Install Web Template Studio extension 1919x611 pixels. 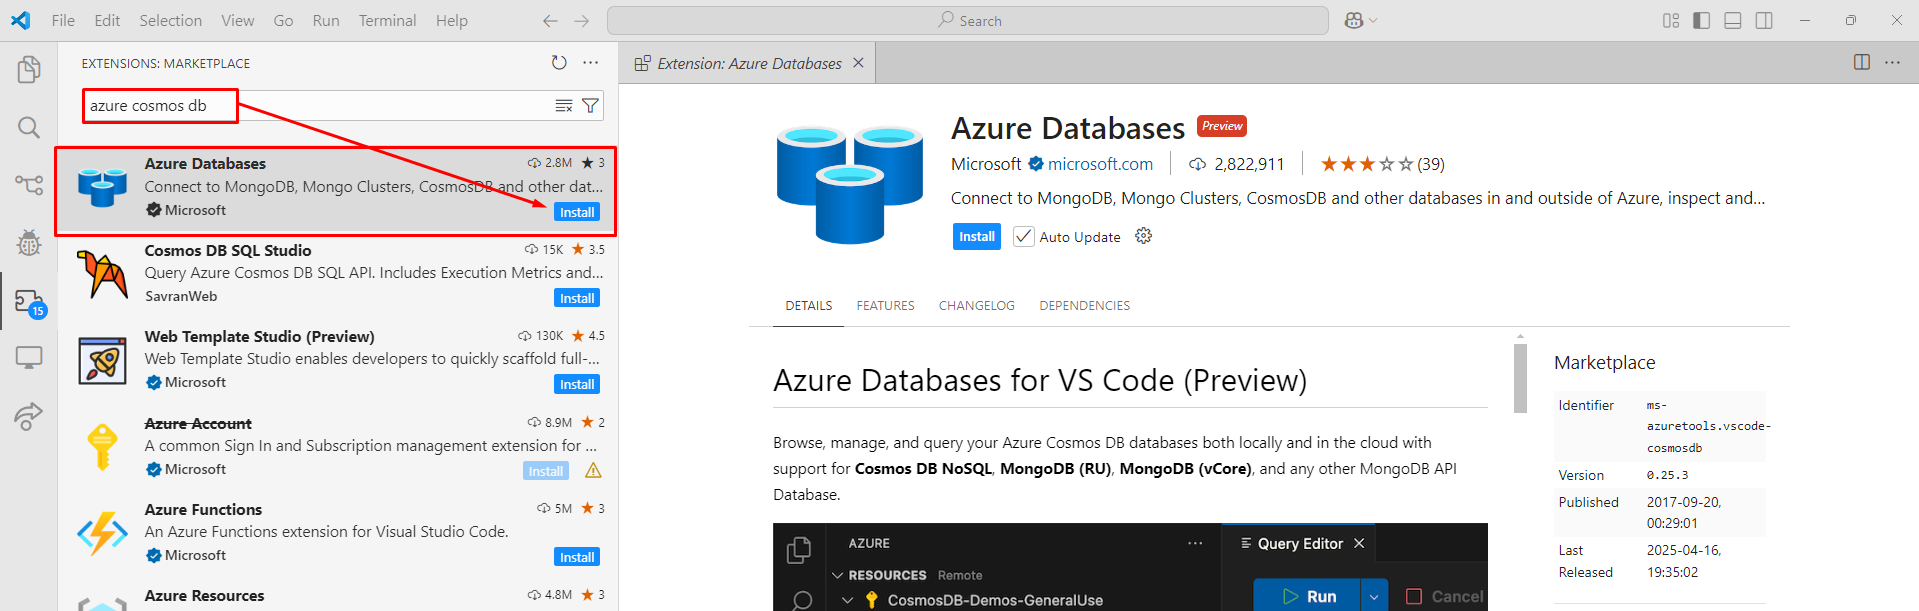pyautogui.click(x=577, y=384)
